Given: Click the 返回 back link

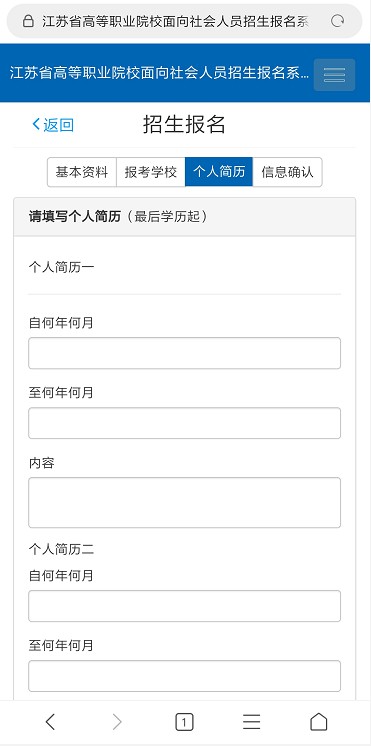Looking at the screenshot, I should point(53,125).
